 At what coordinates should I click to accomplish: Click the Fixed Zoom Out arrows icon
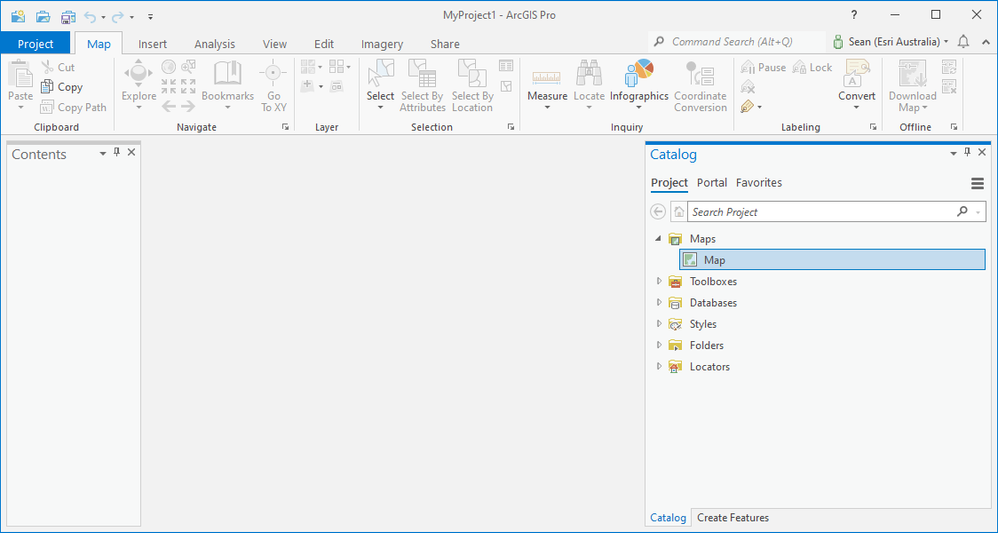188,86
